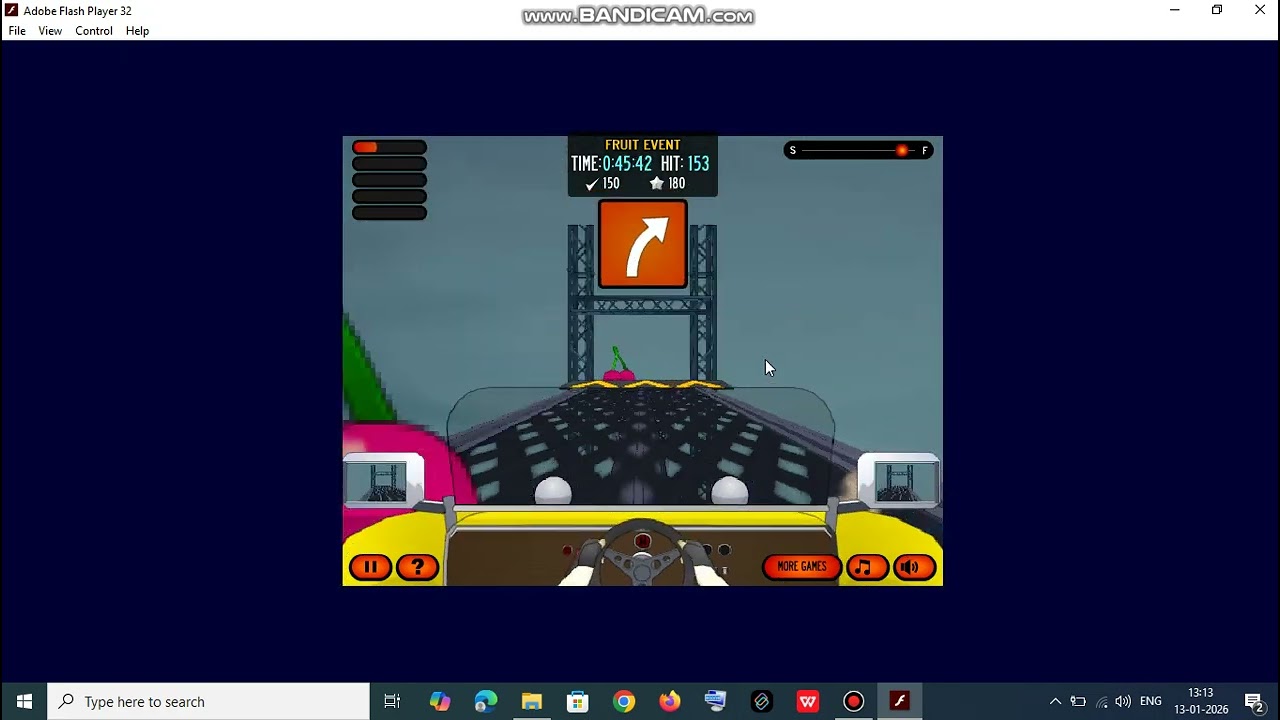Viewport: 1280px width, 720px height.
Task: Open the Control menu
Action: [x=94, y=31]
